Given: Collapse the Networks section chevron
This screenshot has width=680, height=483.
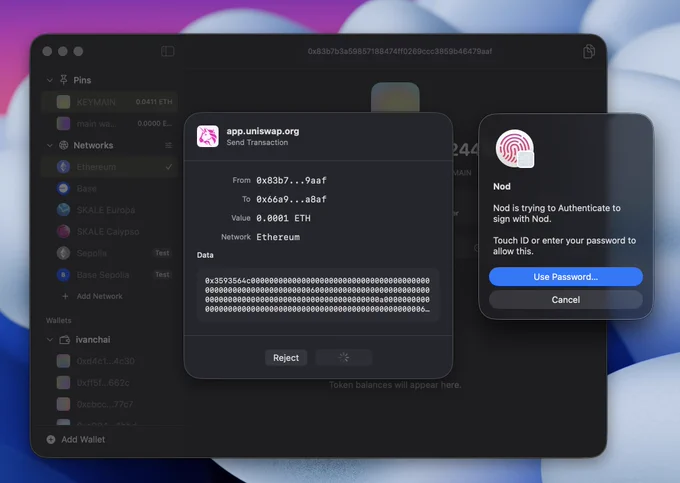Looking at the screenshot, I should pos(50,145).
